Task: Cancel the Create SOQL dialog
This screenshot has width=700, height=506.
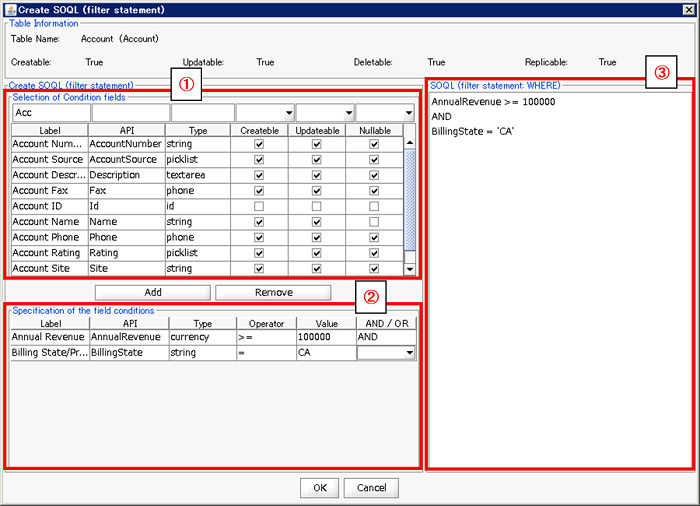Action: 371,487
